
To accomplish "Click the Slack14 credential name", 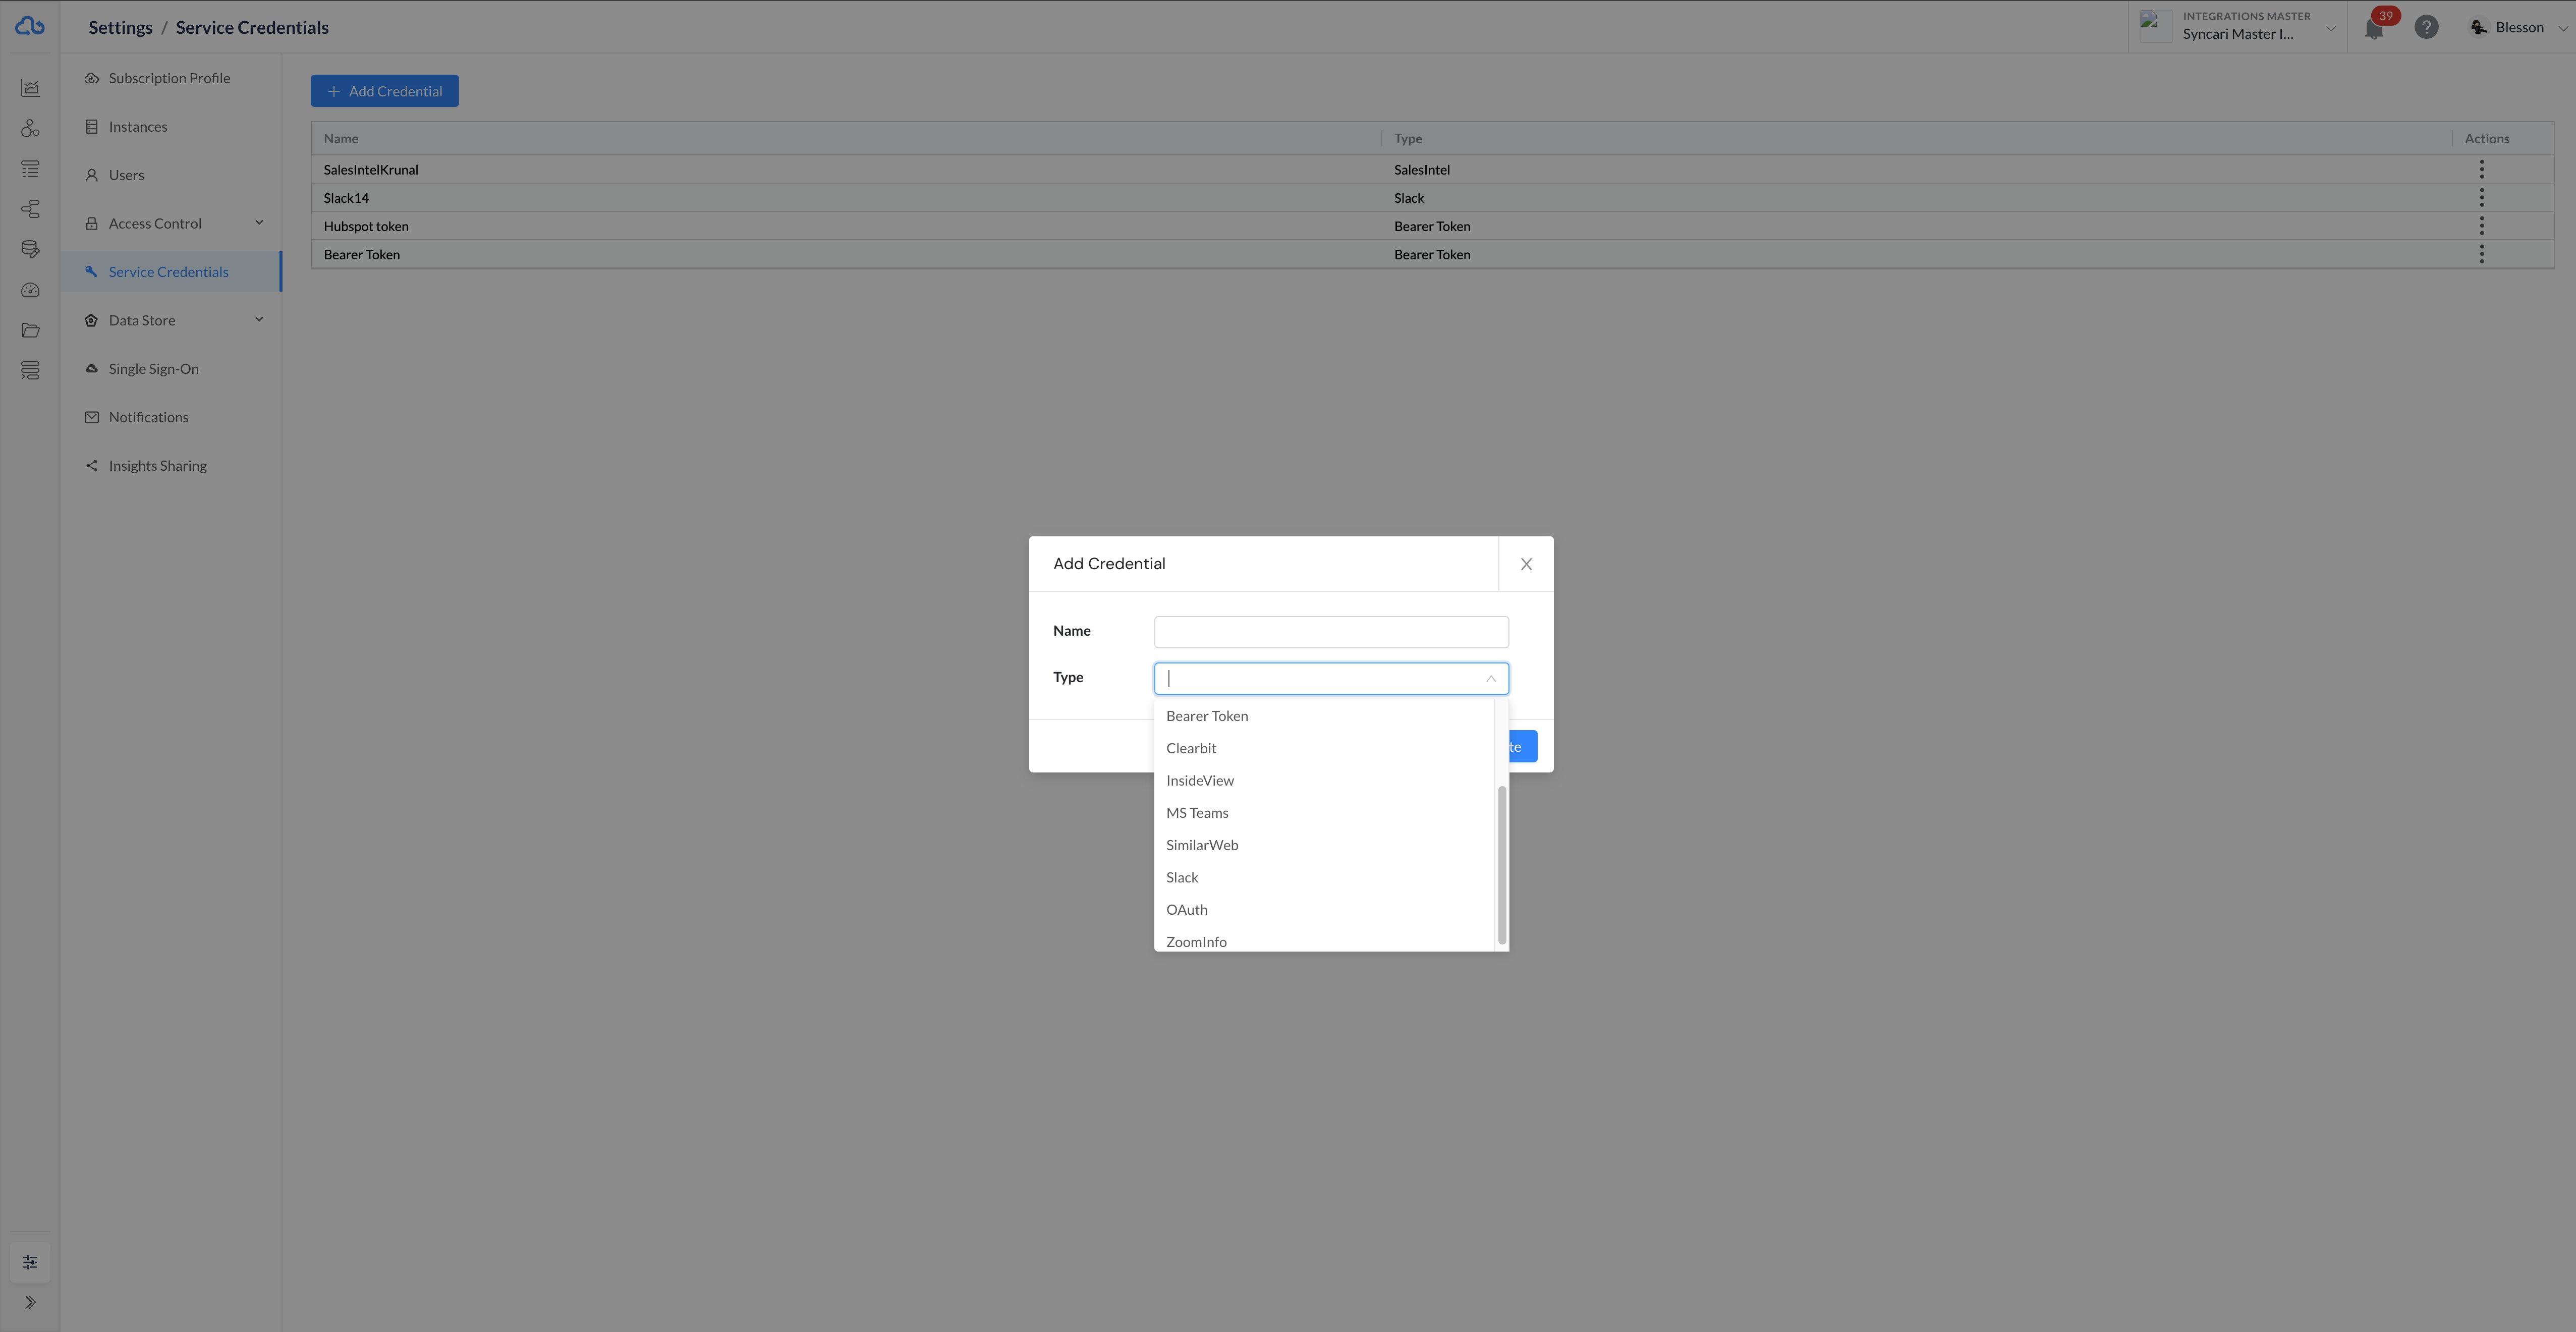I will click(x=346, y=198).
